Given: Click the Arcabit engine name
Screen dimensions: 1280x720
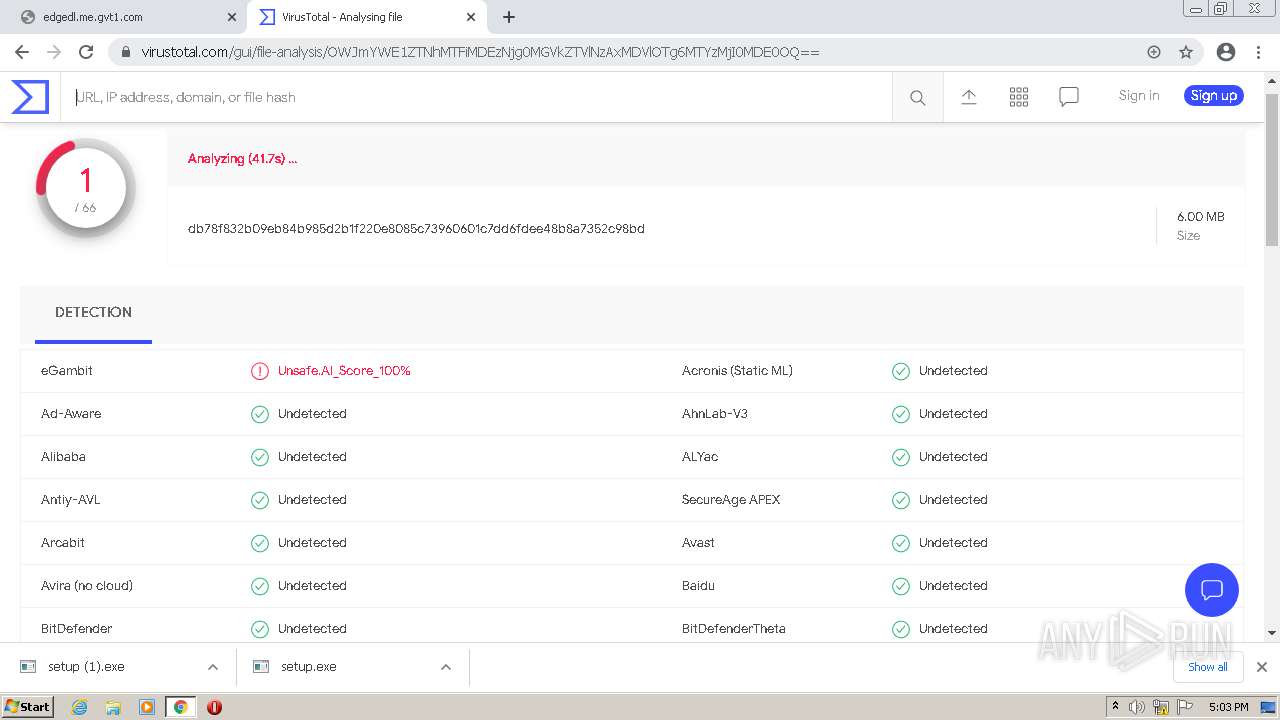Looking at the screenshot, I should (63, 543).
